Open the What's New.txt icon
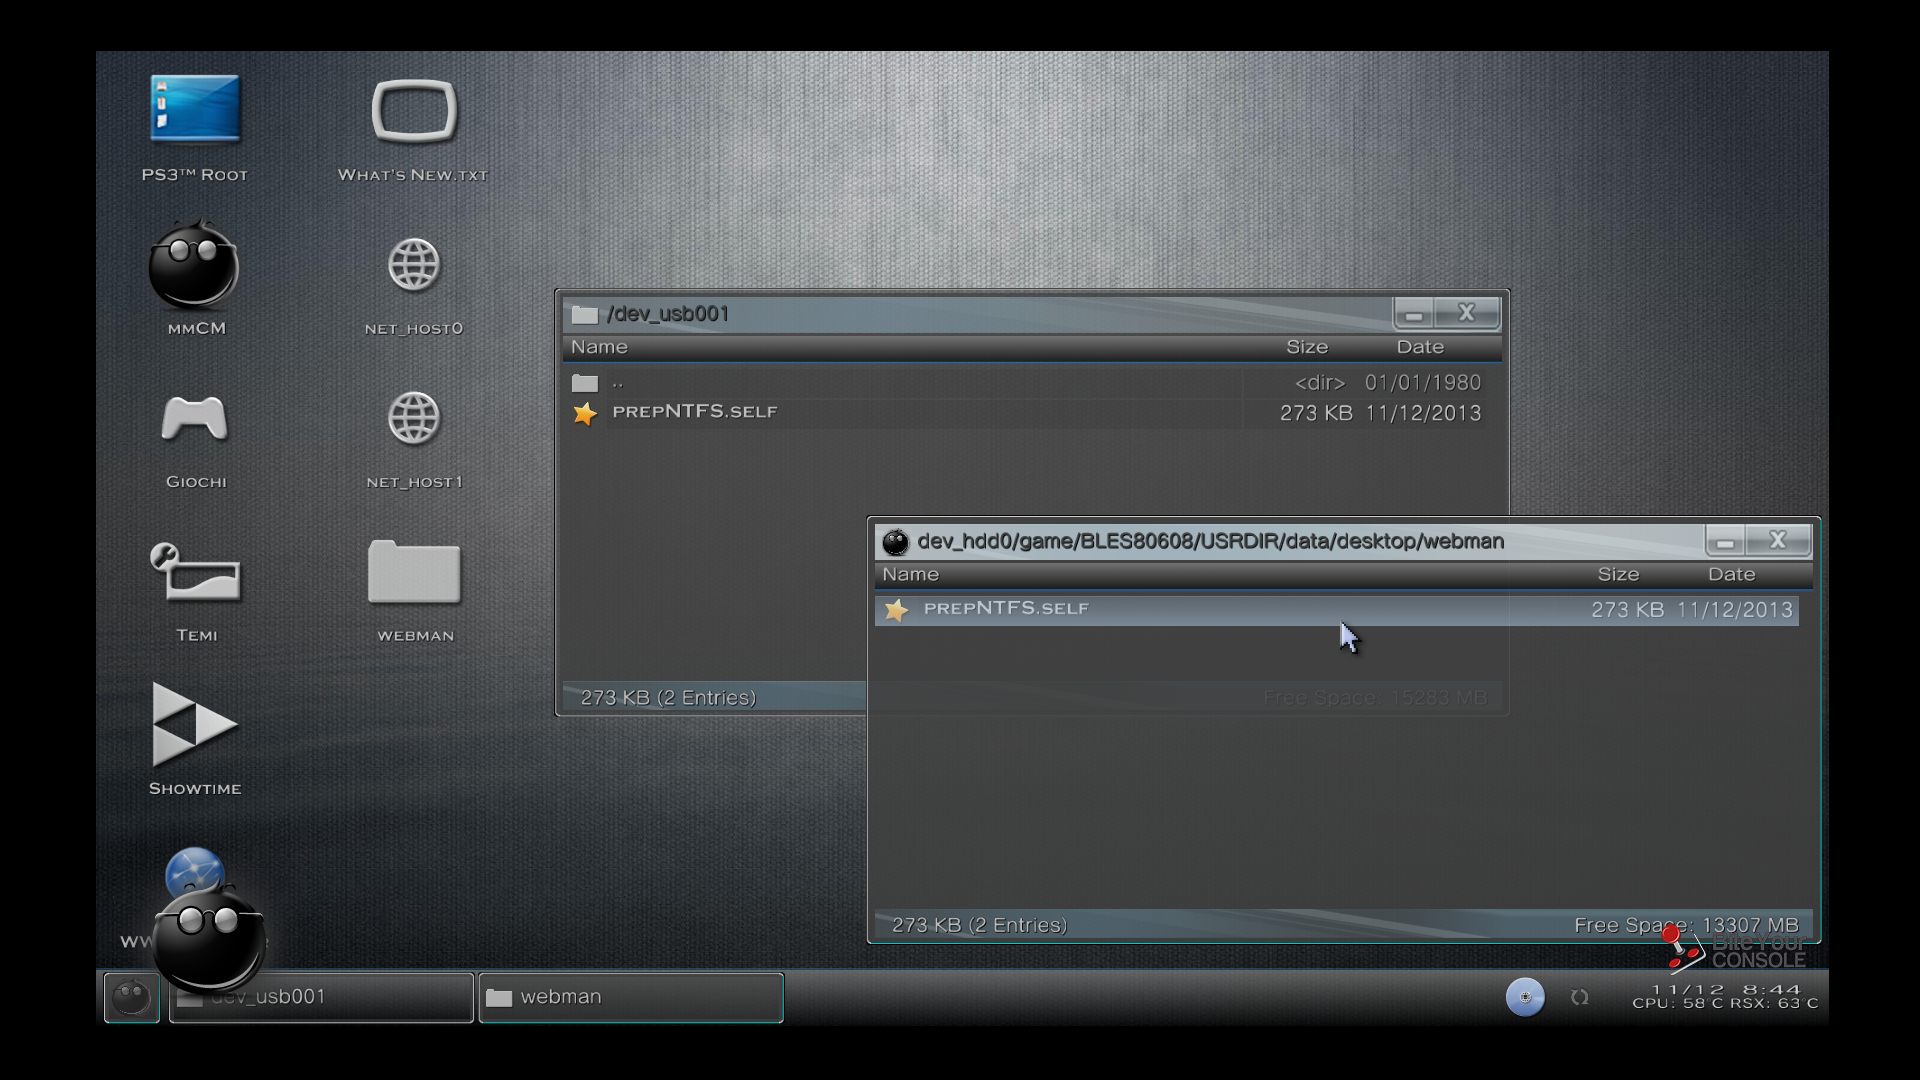This screenshot has height=1080, width=1920. pyautogui.click(x=414, y=110)
